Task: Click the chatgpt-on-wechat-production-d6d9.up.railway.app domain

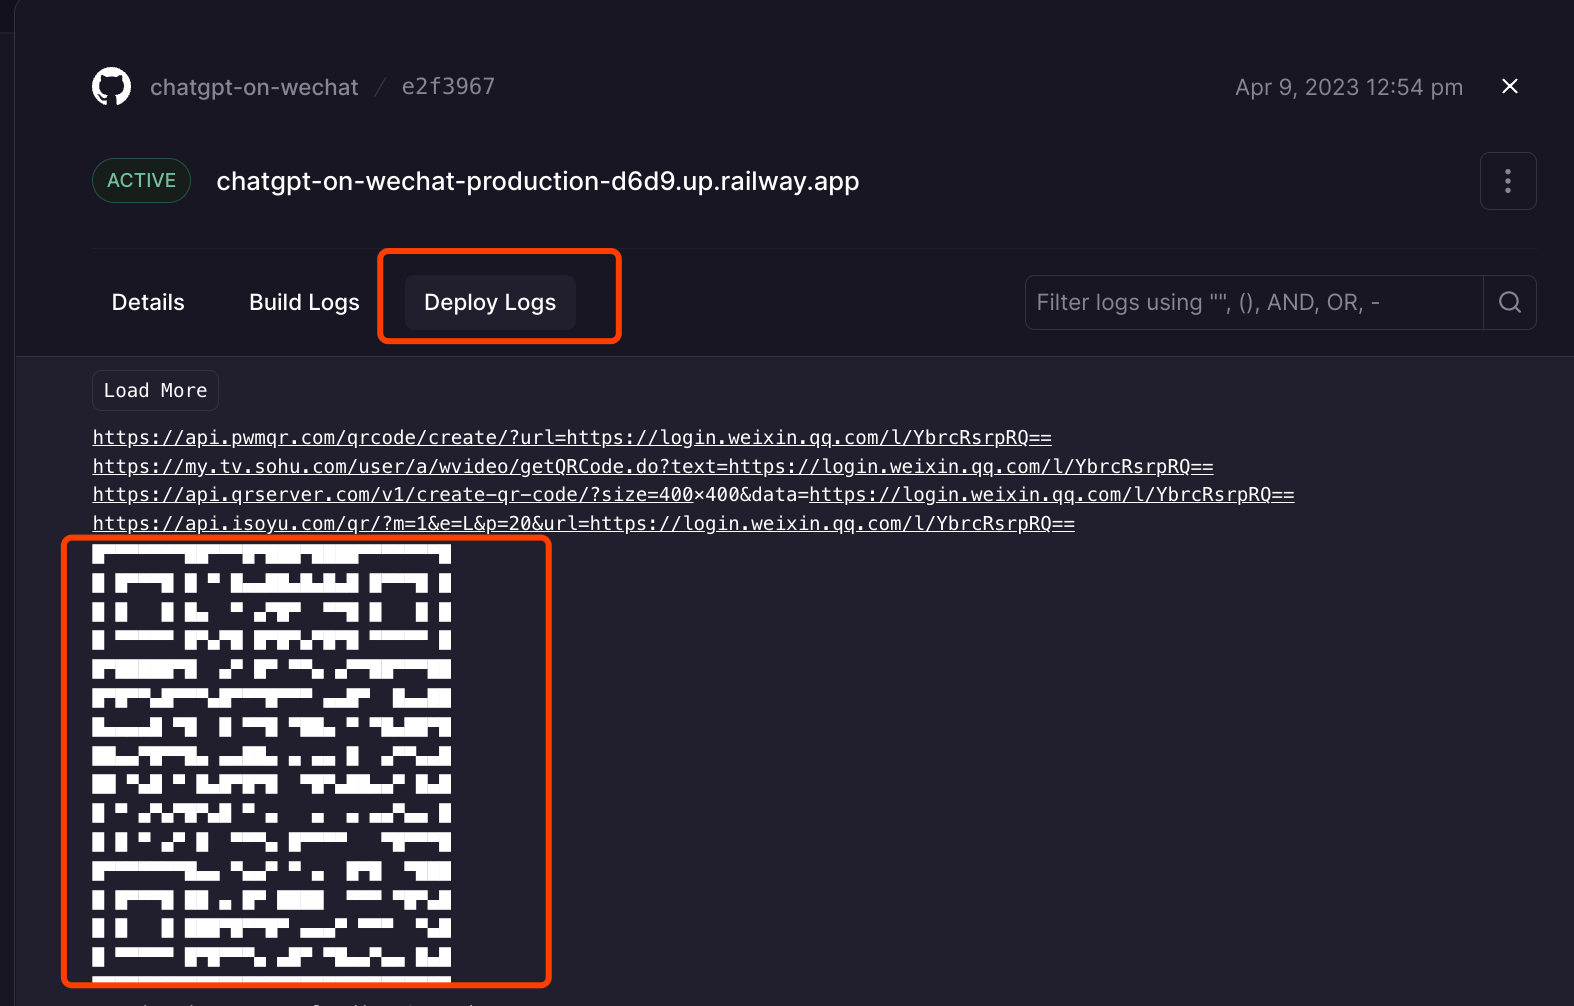Action: (538, 181)
